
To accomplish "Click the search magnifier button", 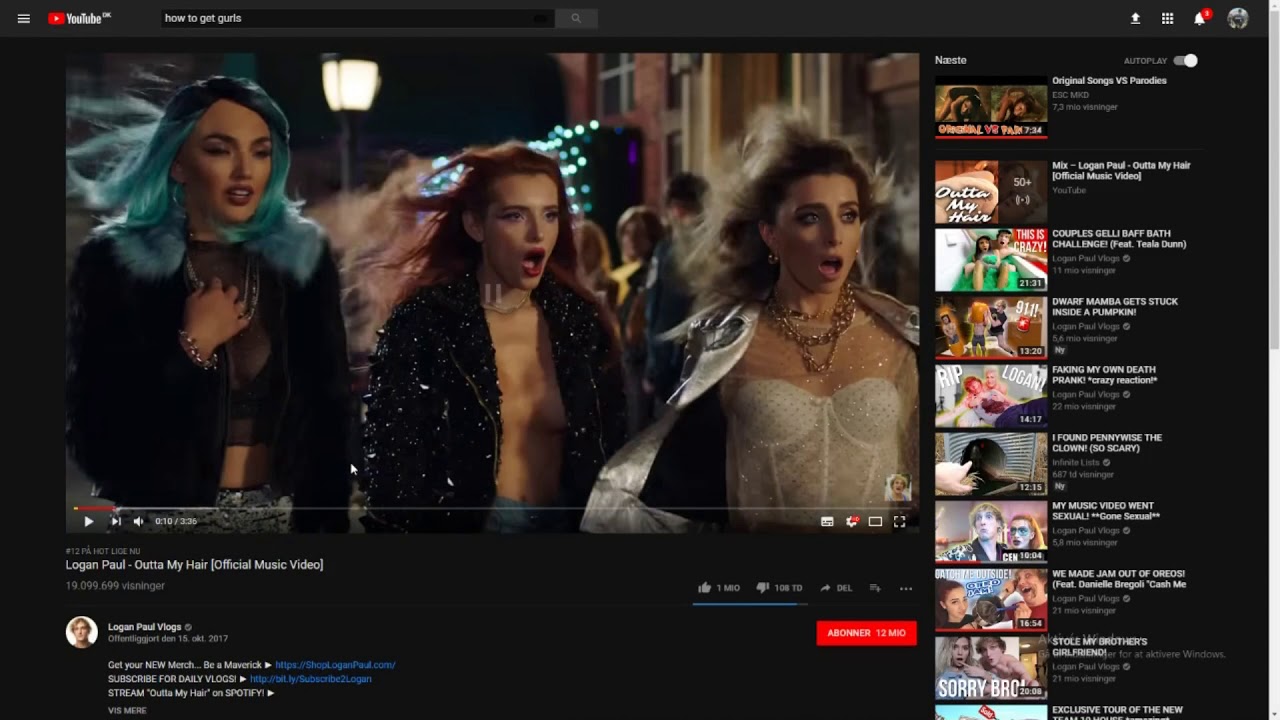I will point(576,18).
